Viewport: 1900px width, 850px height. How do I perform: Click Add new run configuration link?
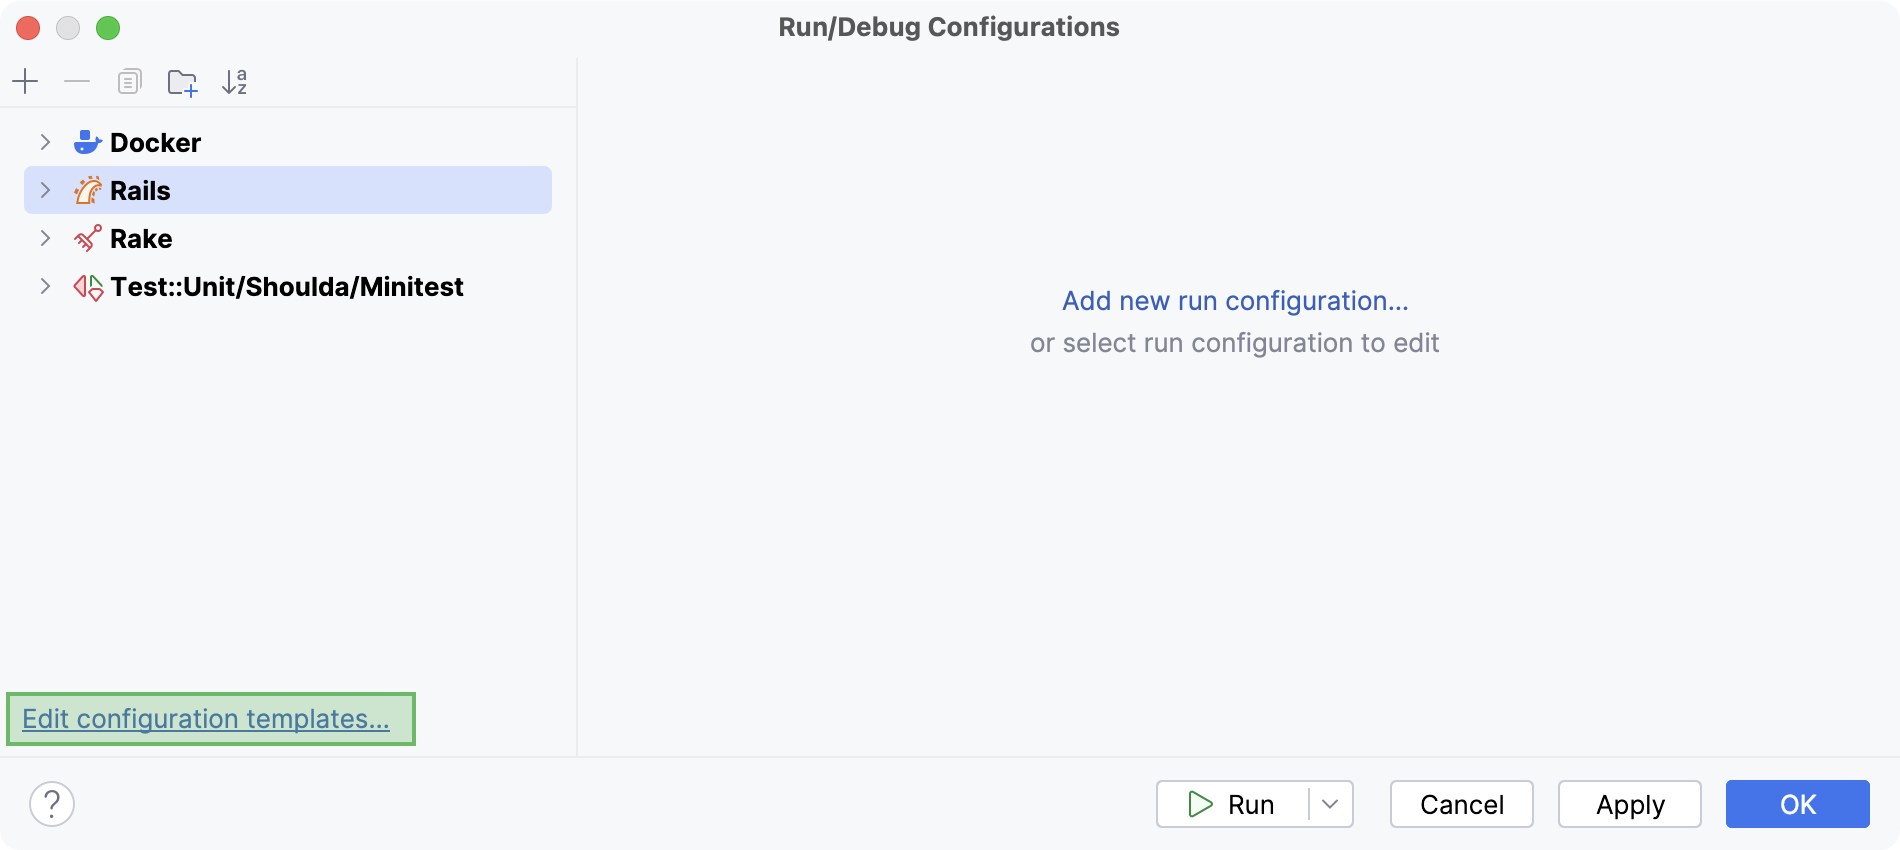coord(1235,301)
